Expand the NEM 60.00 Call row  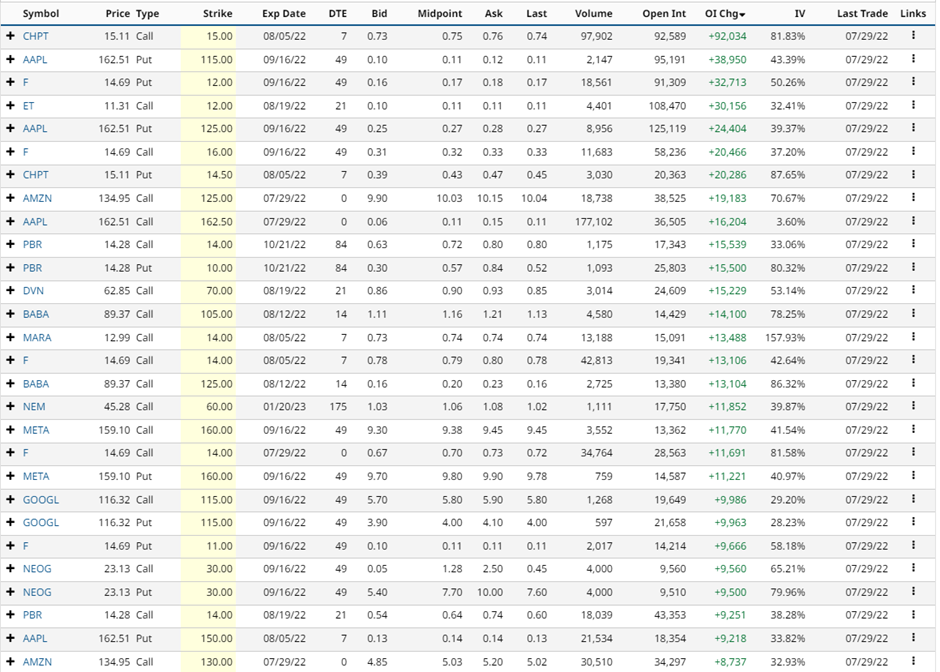(10, 406)
